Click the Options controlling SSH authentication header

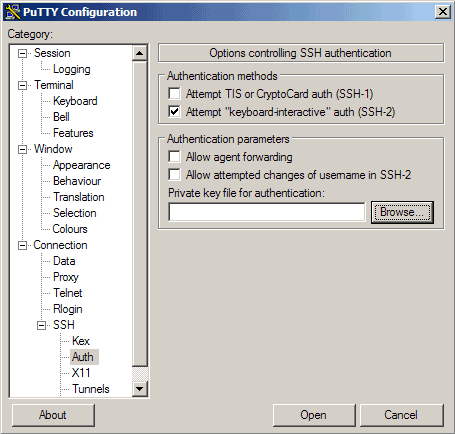click(301, 53)
